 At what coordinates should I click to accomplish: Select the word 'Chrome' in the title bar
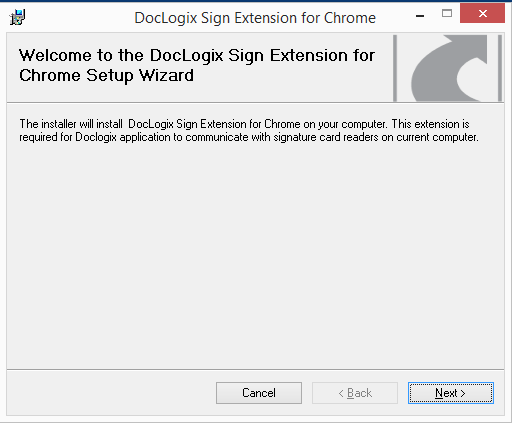tap(350, 18)
